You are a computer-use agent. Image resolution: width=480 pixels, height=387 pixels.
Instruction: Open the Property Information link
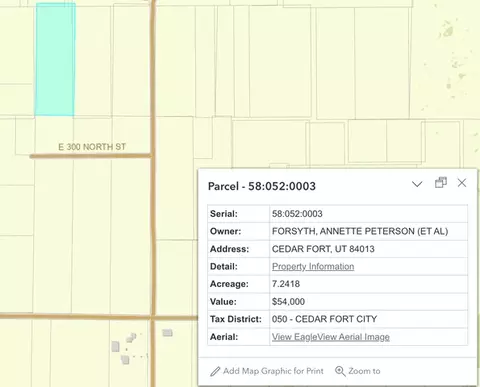coord(313,266)
